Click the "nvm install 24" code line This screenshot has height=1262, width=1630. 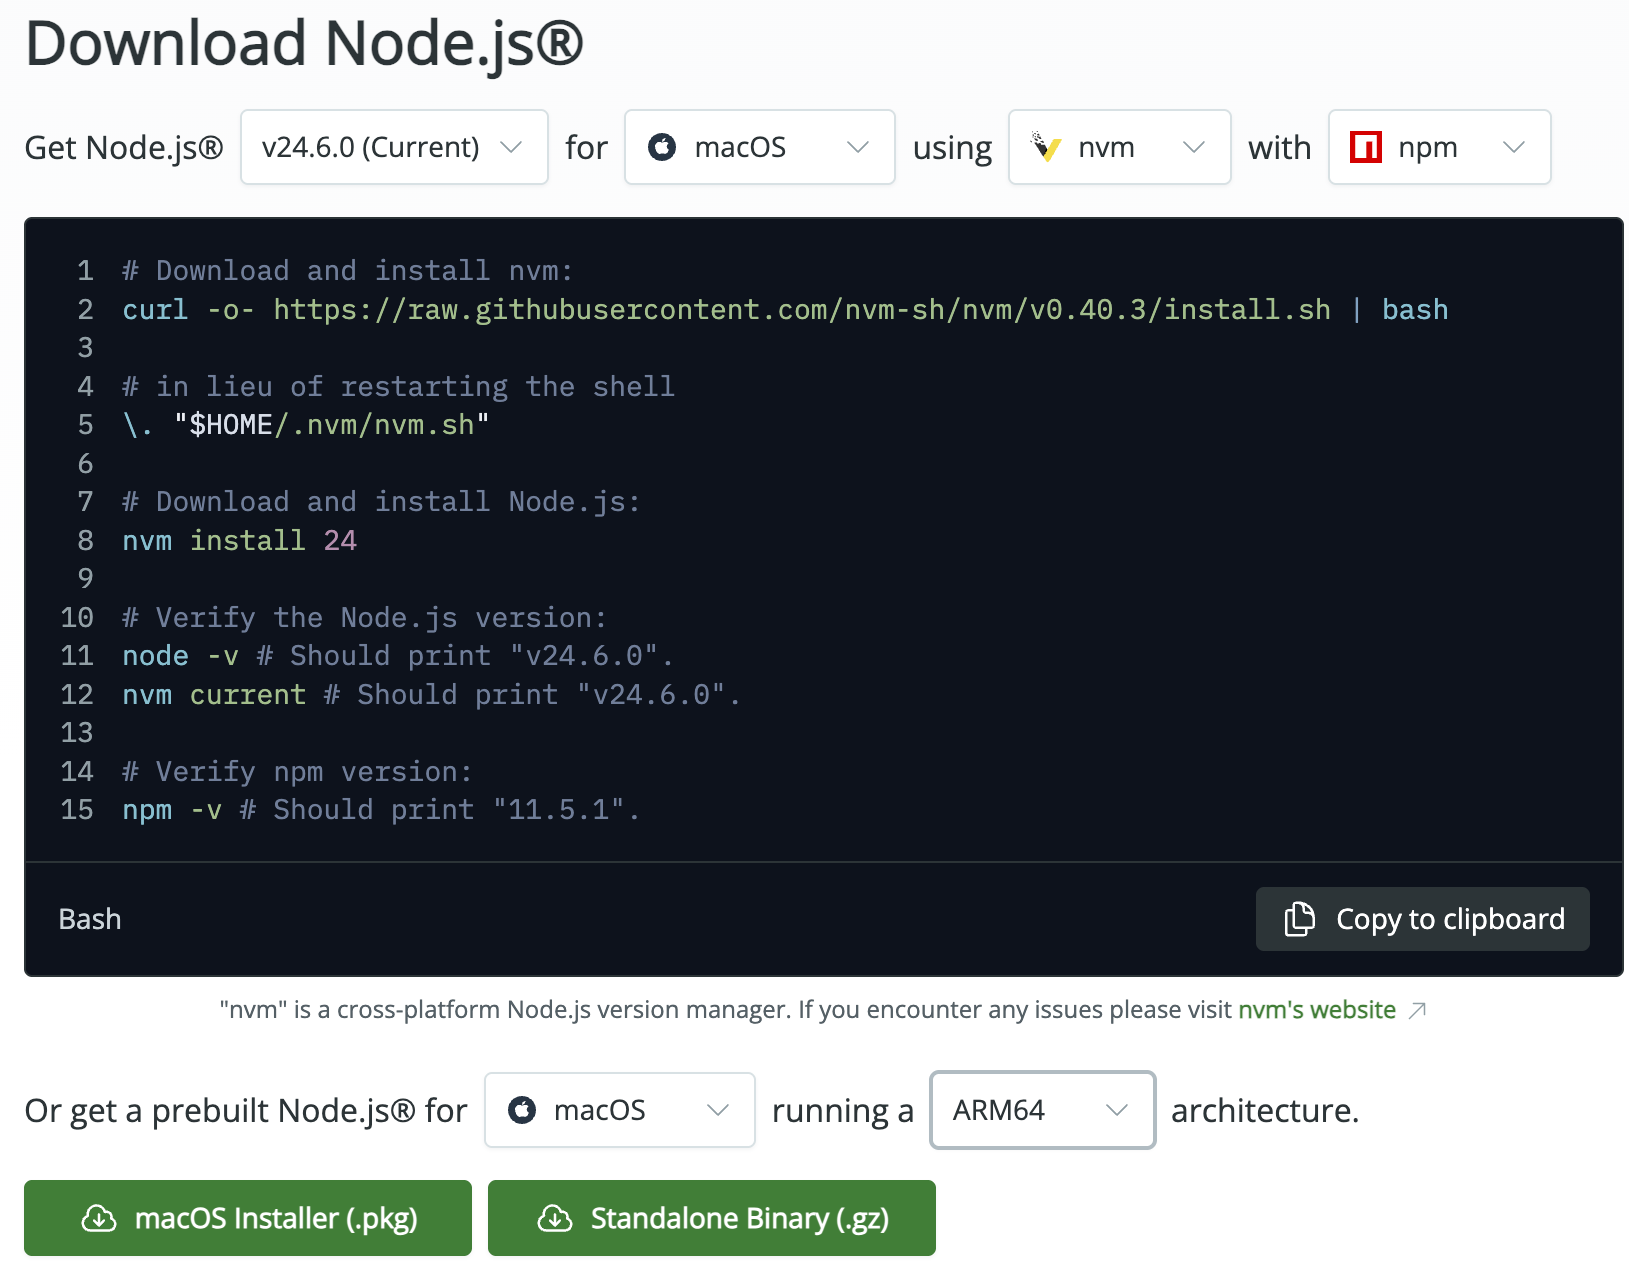239,541
